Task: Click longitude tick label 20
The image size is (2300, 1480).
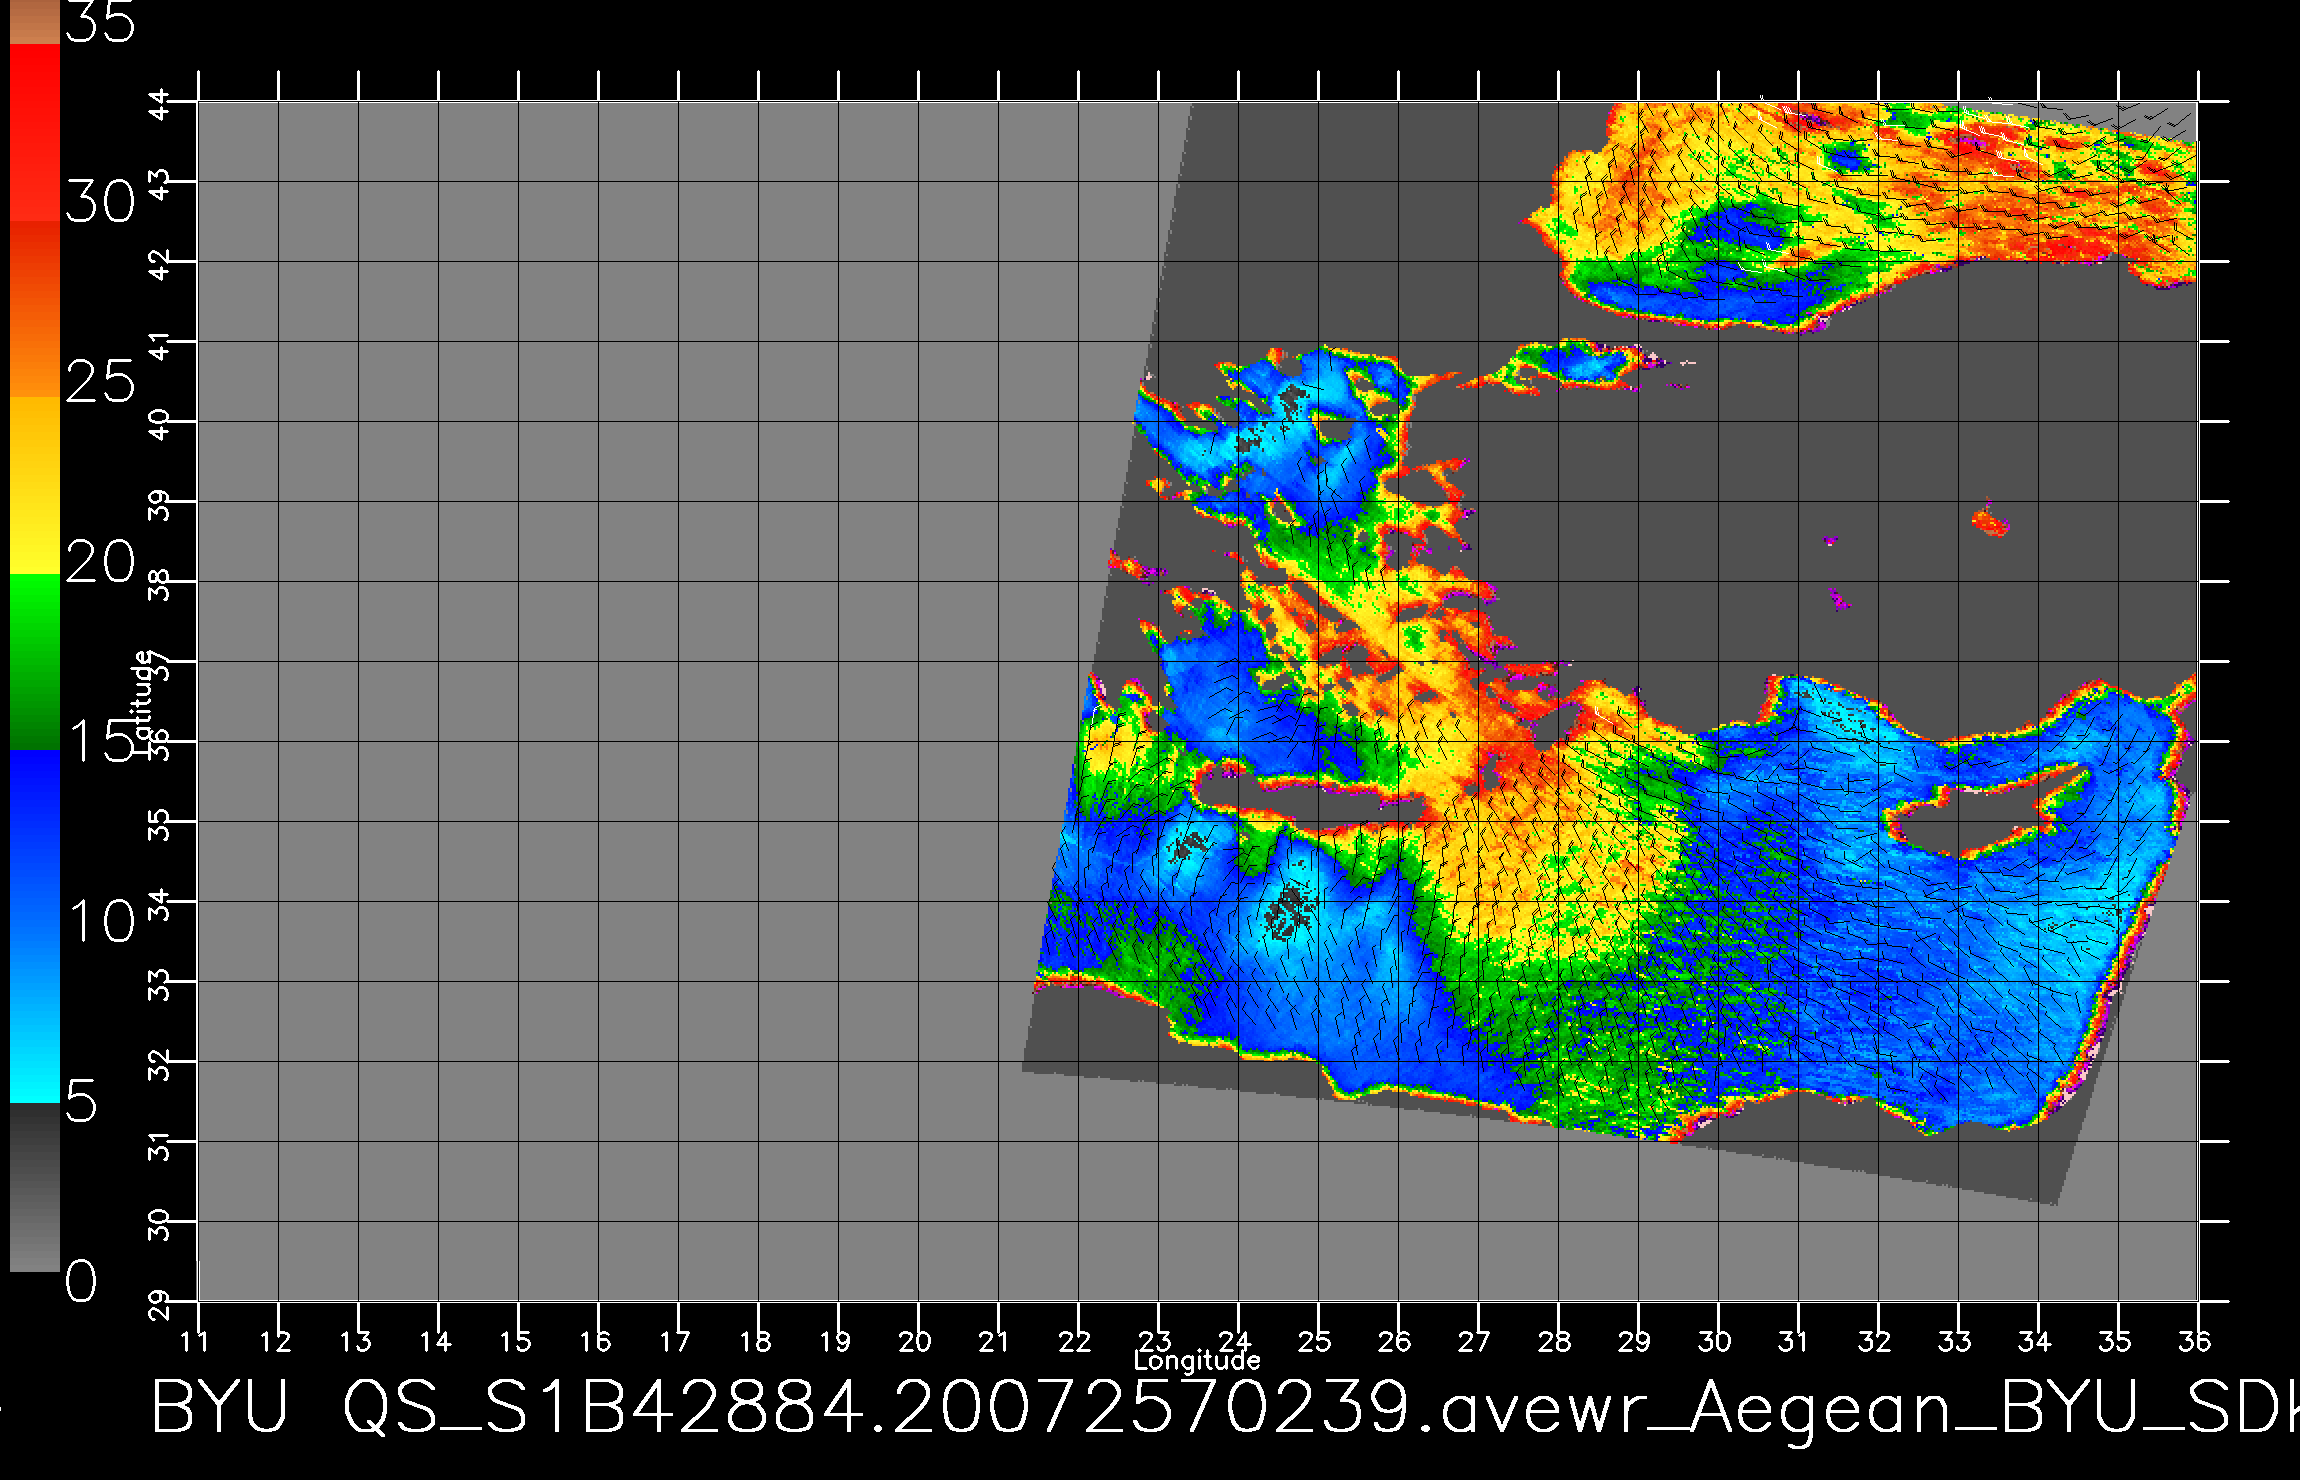Action: (915, 1341)
